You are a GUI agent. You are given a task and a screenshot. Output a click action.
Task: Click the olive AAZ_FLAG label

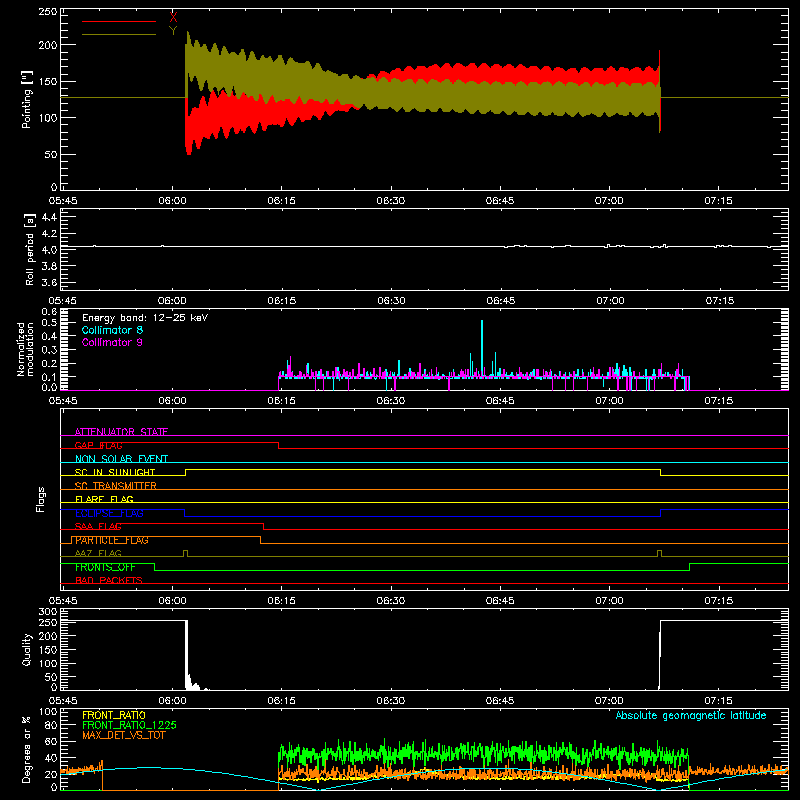[x=98, y=553]
